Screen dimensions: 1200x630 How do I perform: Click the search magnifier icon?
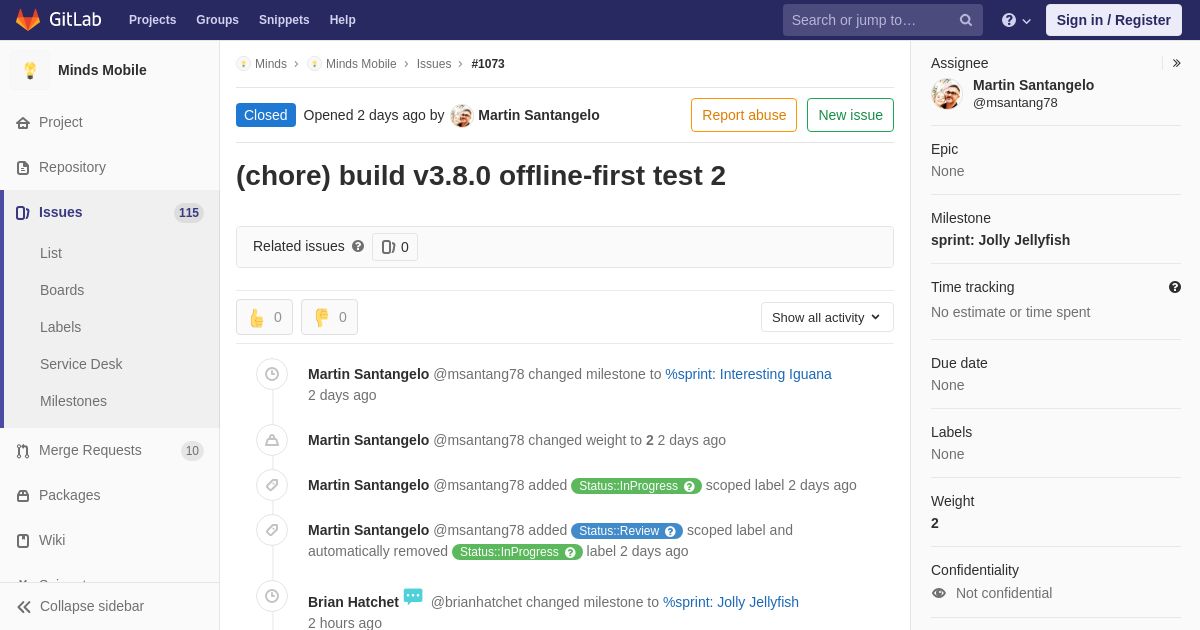tap(966, 20)
